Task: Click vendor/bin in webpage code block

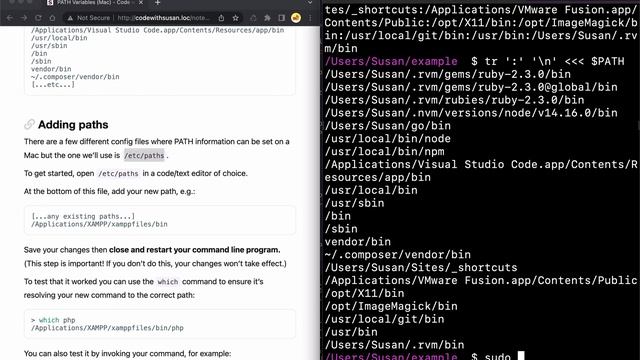Action: (51, 69)
